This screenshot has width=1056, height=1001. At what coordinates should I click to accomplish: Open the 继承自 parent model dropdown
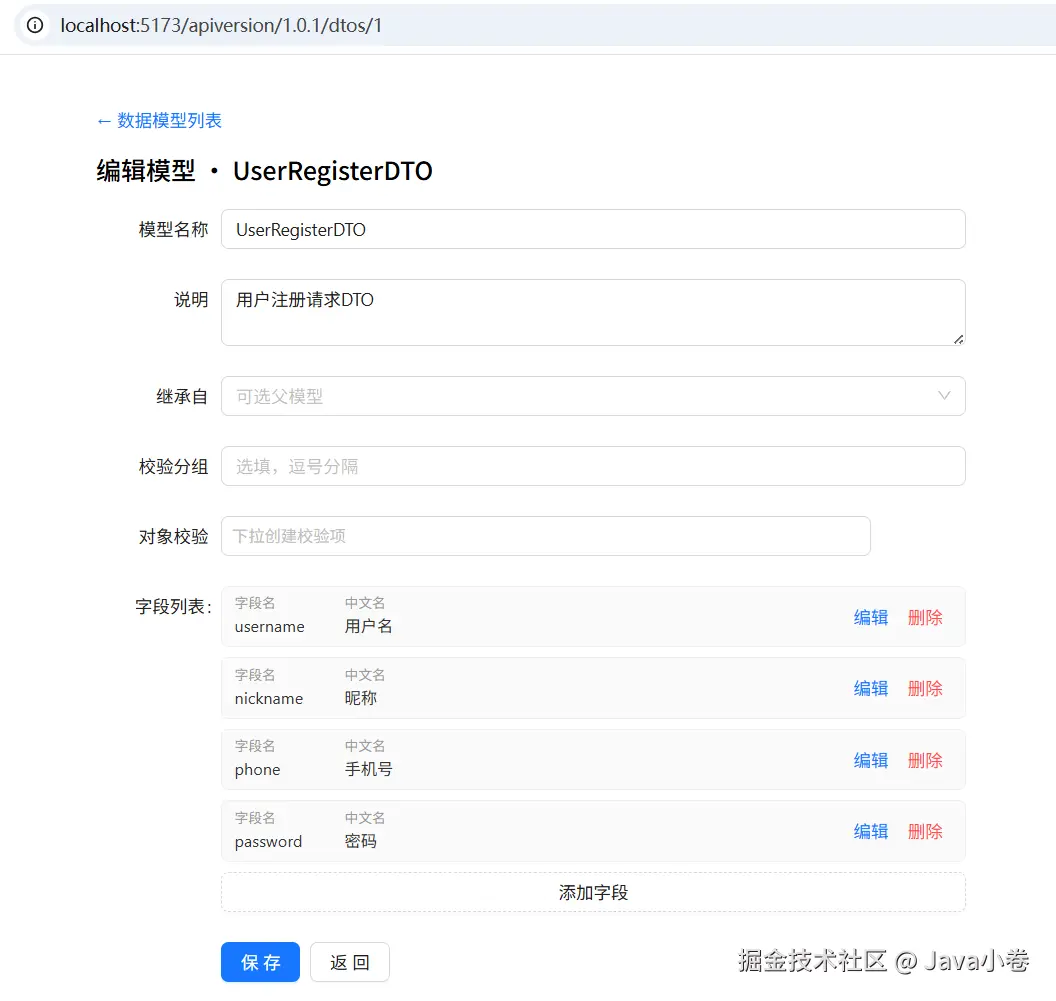tap(593, 396)
